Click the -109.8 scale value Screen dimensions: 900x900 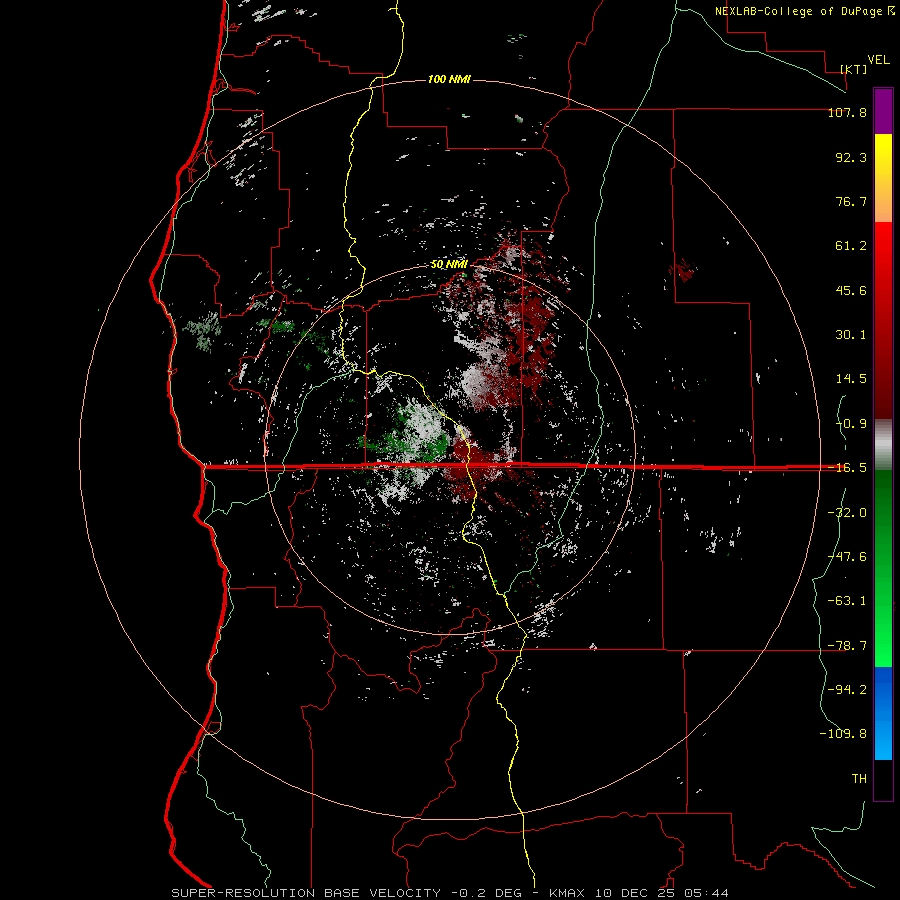click(843, 734)
